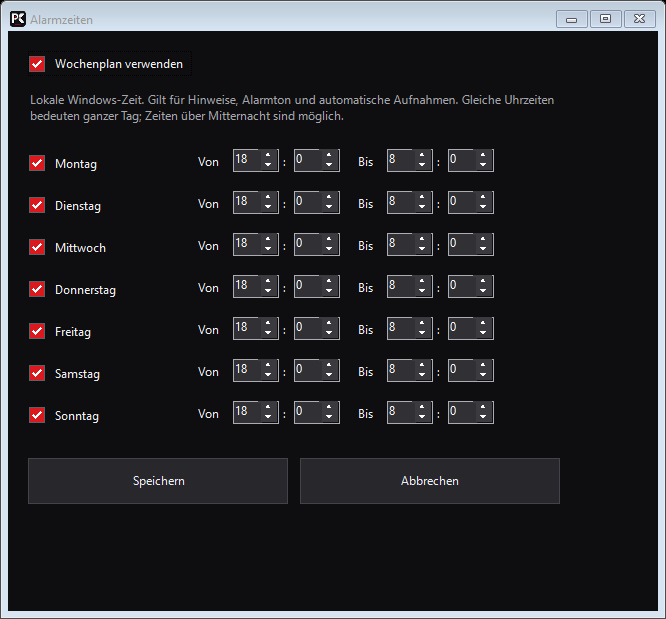
Task: Uncheck the Dienstag checkbox
Action: (37, 205)
